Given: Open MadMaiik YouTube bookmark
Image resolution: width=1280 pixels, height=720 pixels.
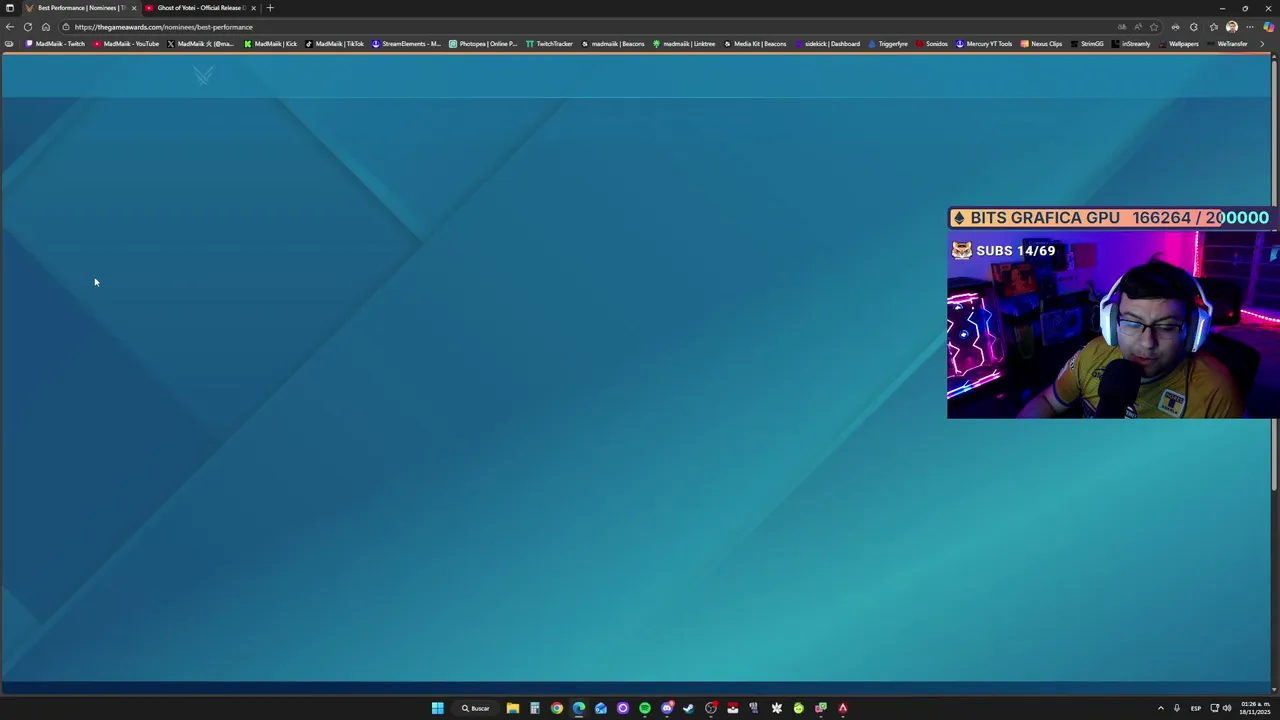Looking at the screenshot, I should [127, 44].
